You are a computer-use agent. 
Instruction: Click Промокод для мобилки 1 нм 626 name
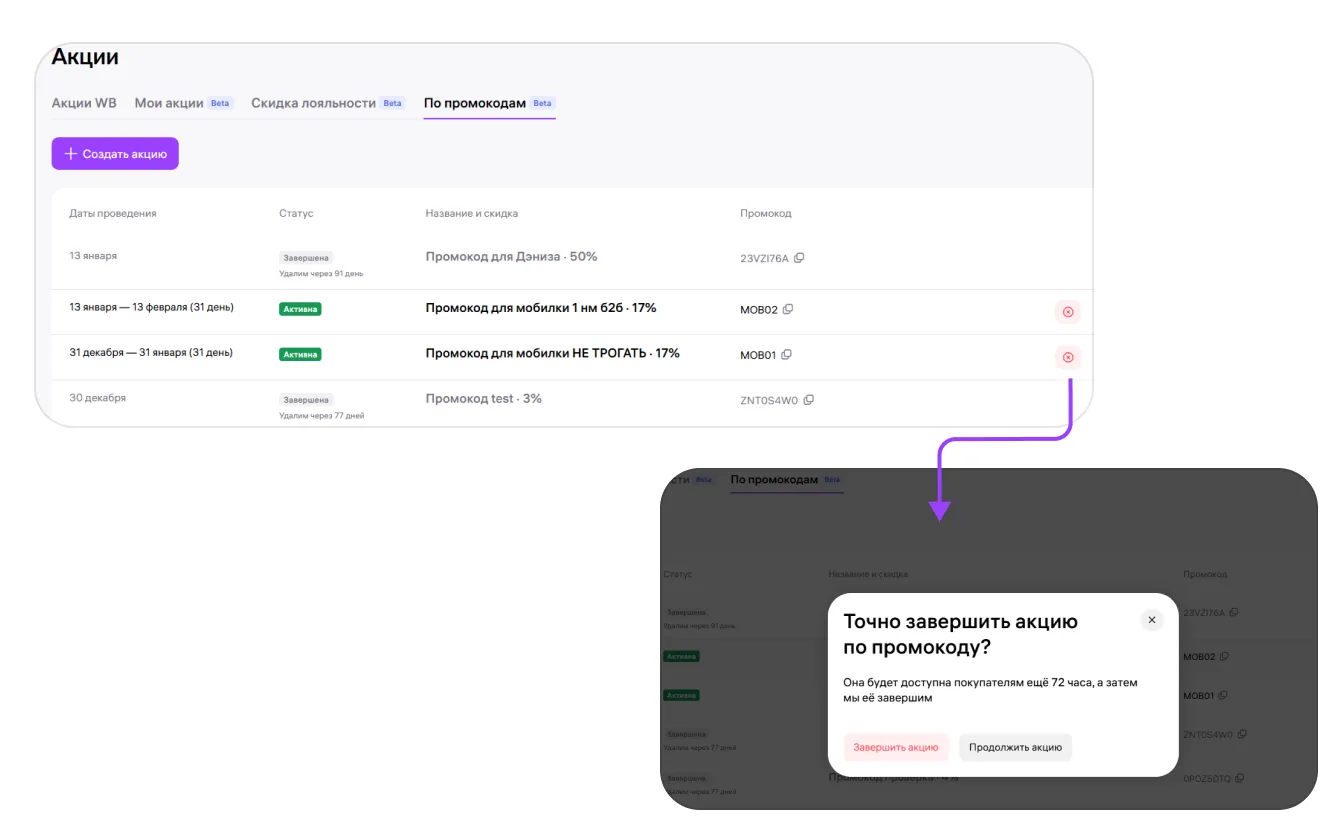(x=540, y=308)
